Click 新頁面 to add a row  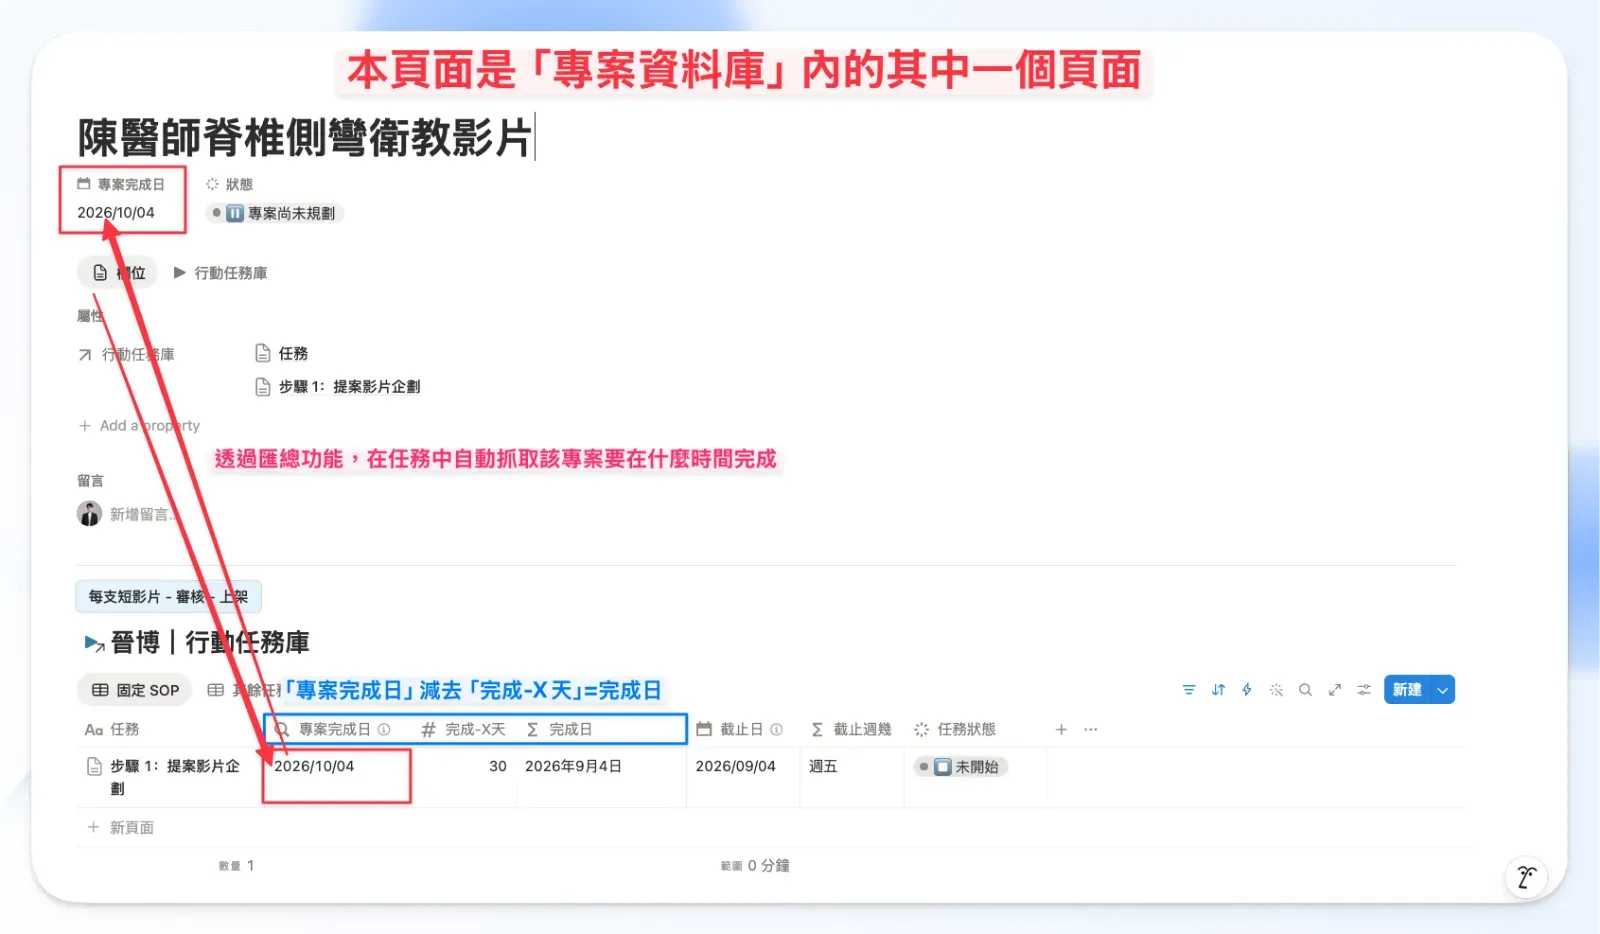[x=120, y=828]
